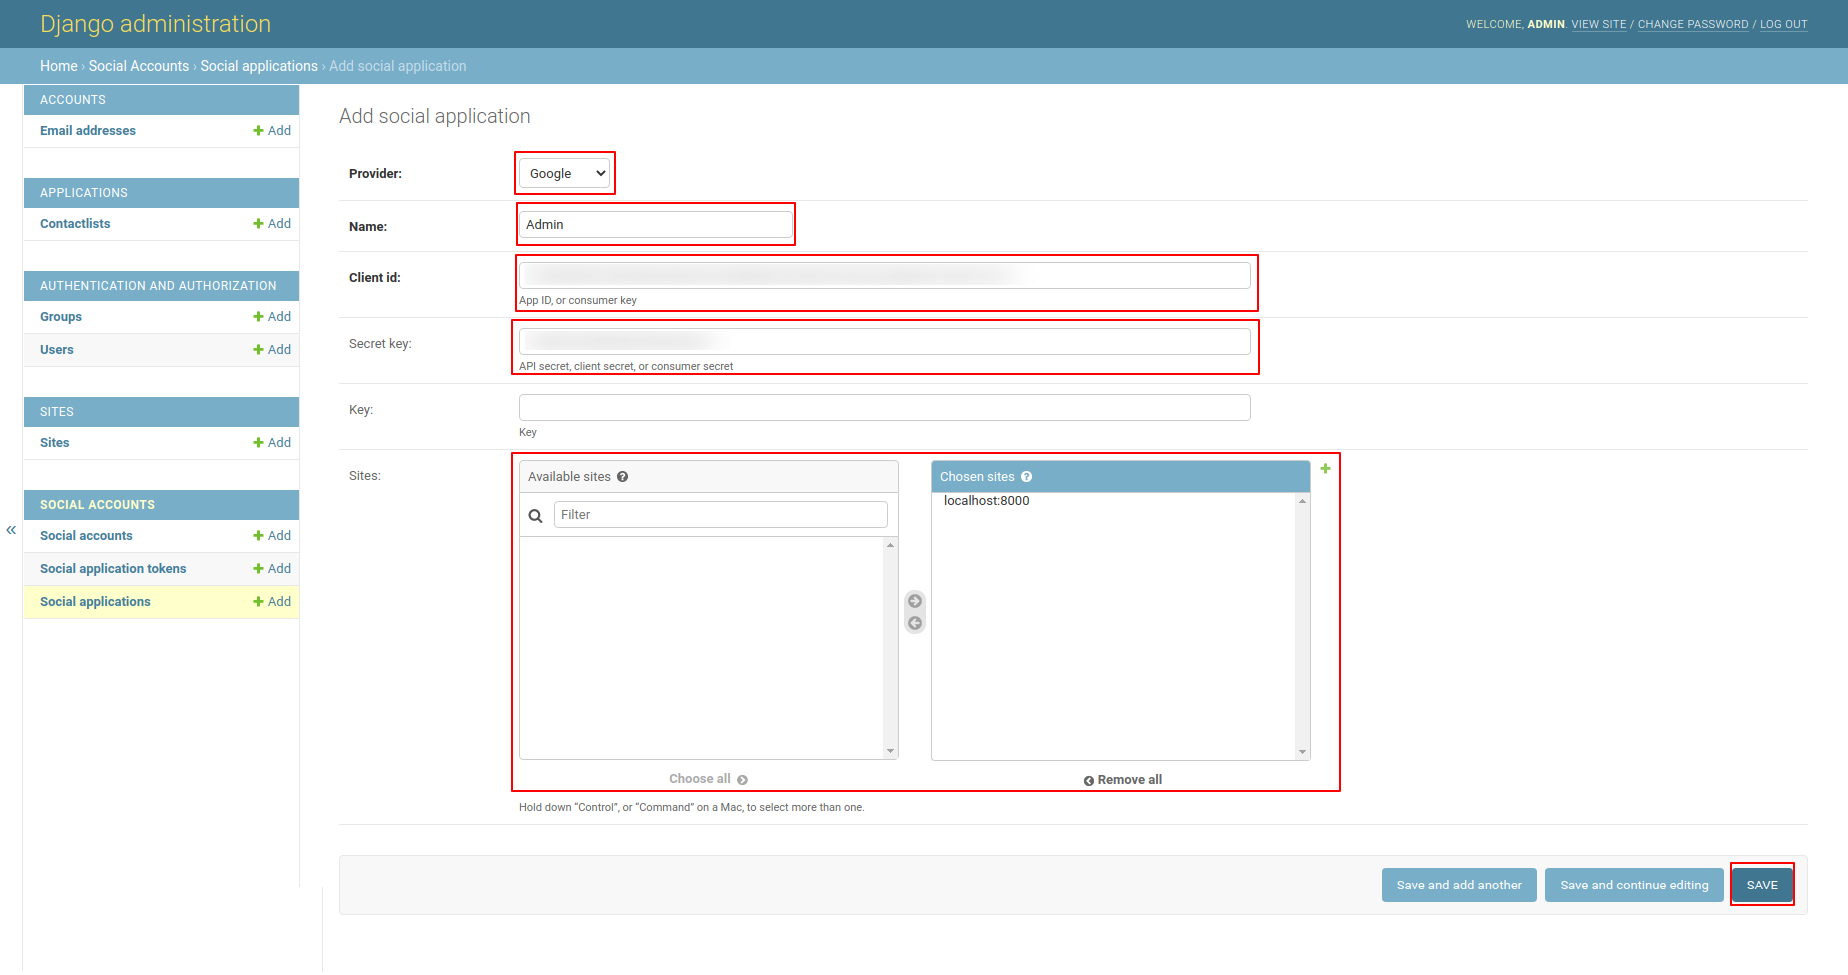The image size is (1848, 975).
Task: Add a new User via plus icon
Action: click(272, 349)
